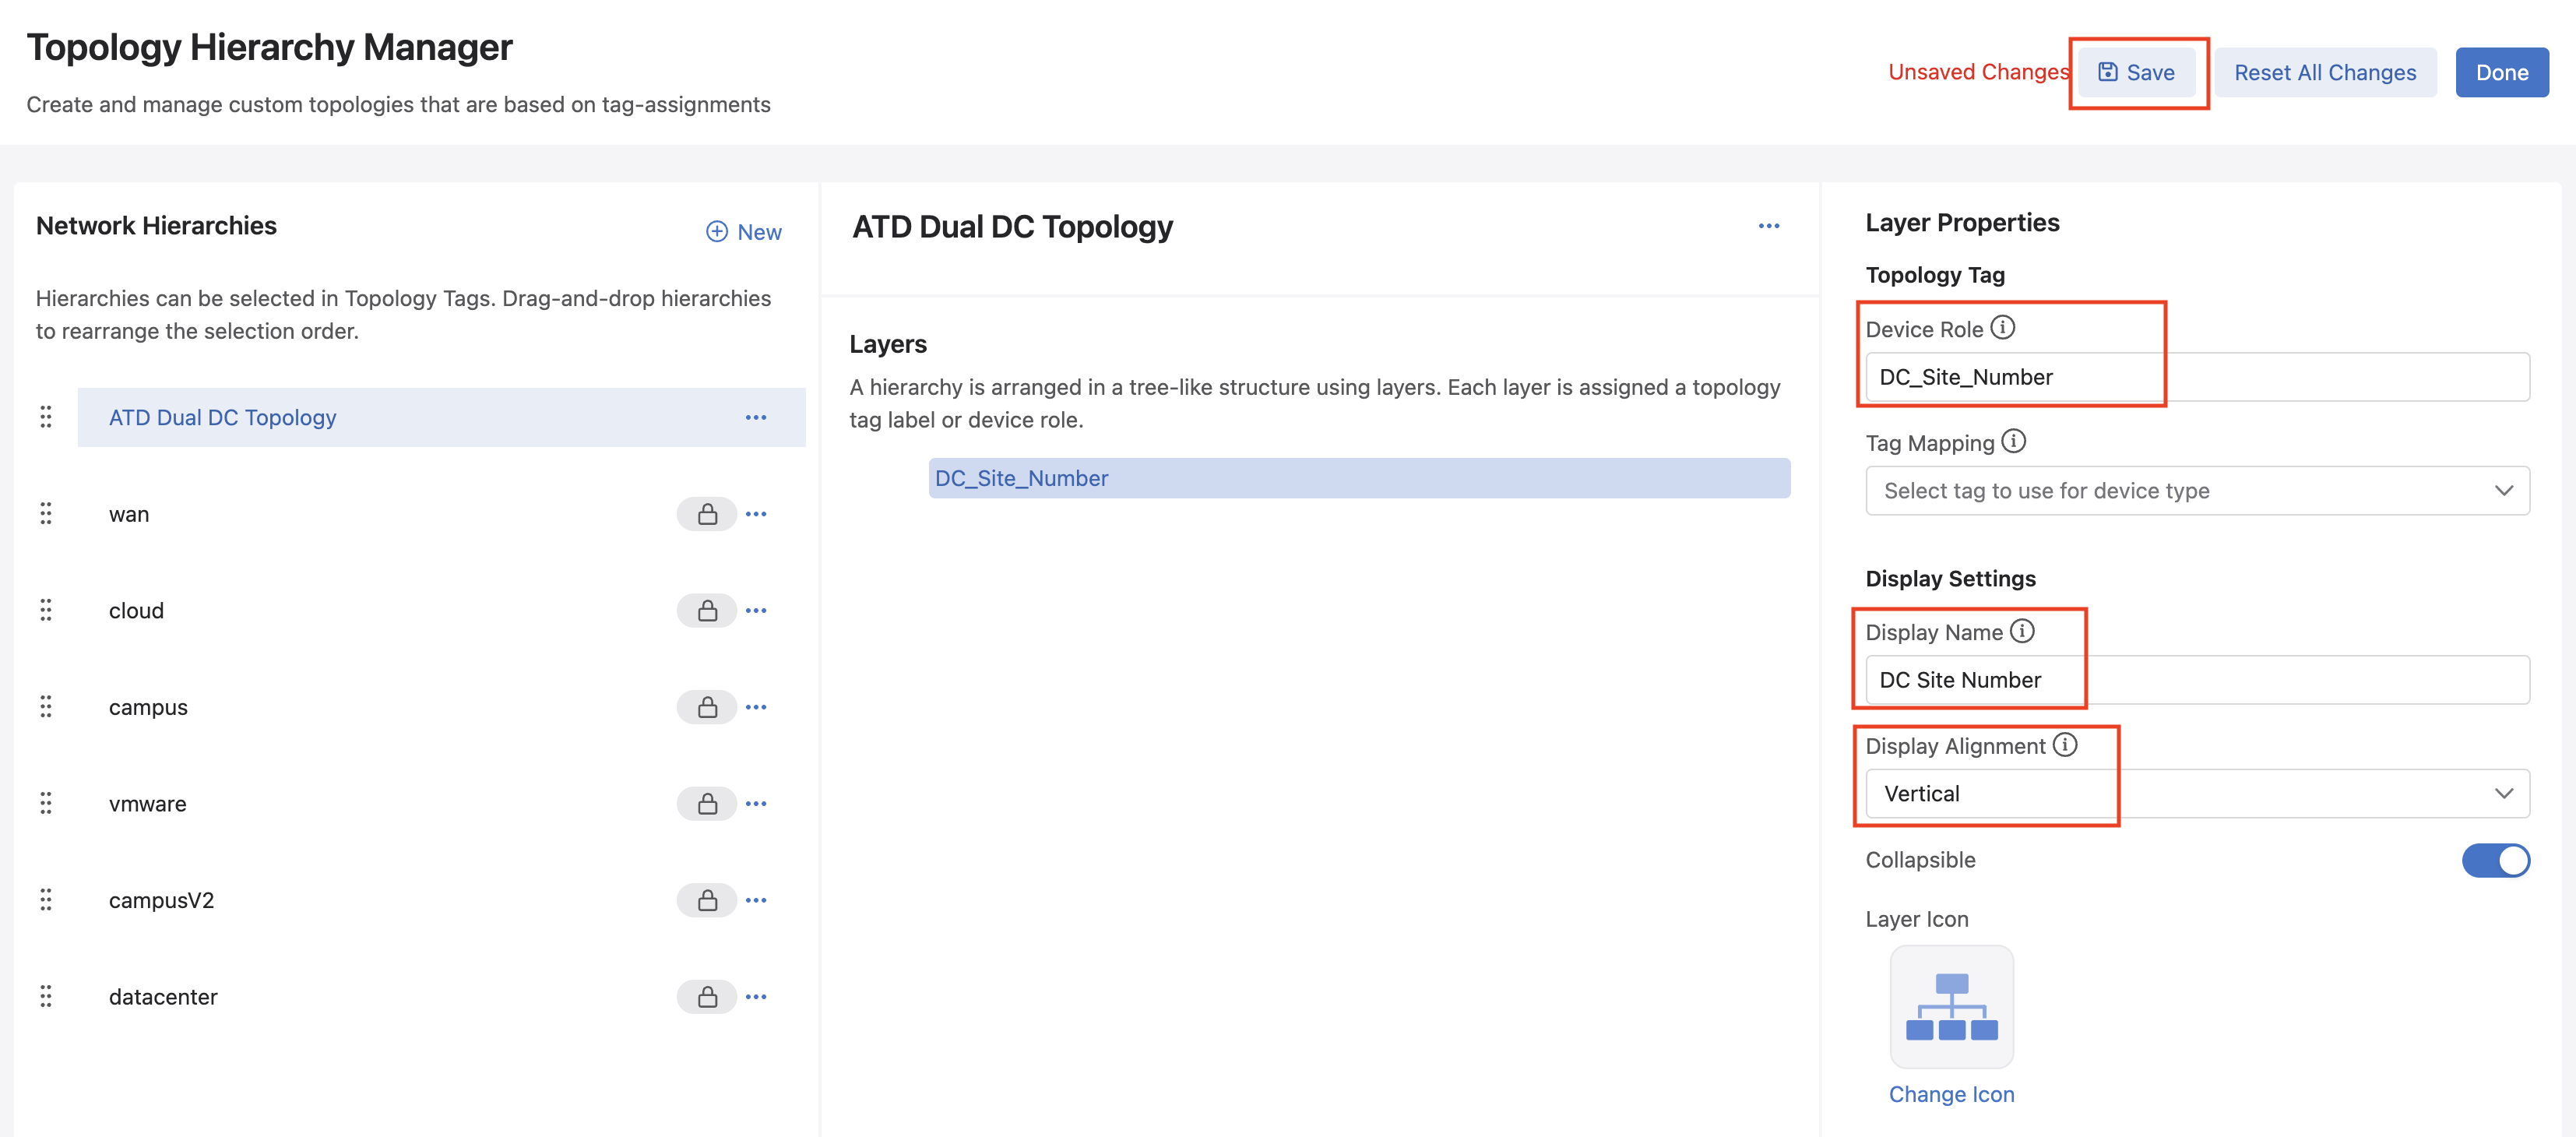Image resolution: width=2576 pixels, height=1137 pixels.
Task: Select the DC_Site_Number layer
Action: [x=1358, y=479]
